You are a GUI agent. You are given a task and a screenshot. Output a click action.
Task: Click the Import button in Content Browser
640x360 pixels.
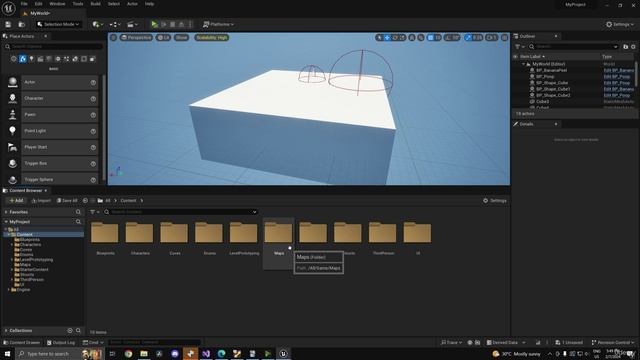click(x=41, y=201)
